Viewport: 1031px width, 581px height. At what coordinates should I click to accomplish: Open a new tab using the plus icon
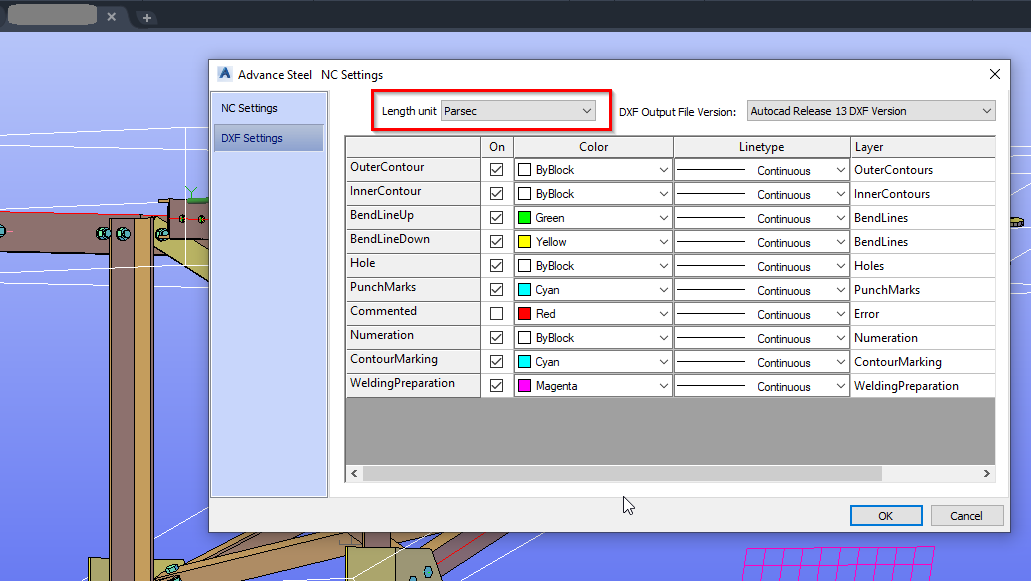point(146,16)
